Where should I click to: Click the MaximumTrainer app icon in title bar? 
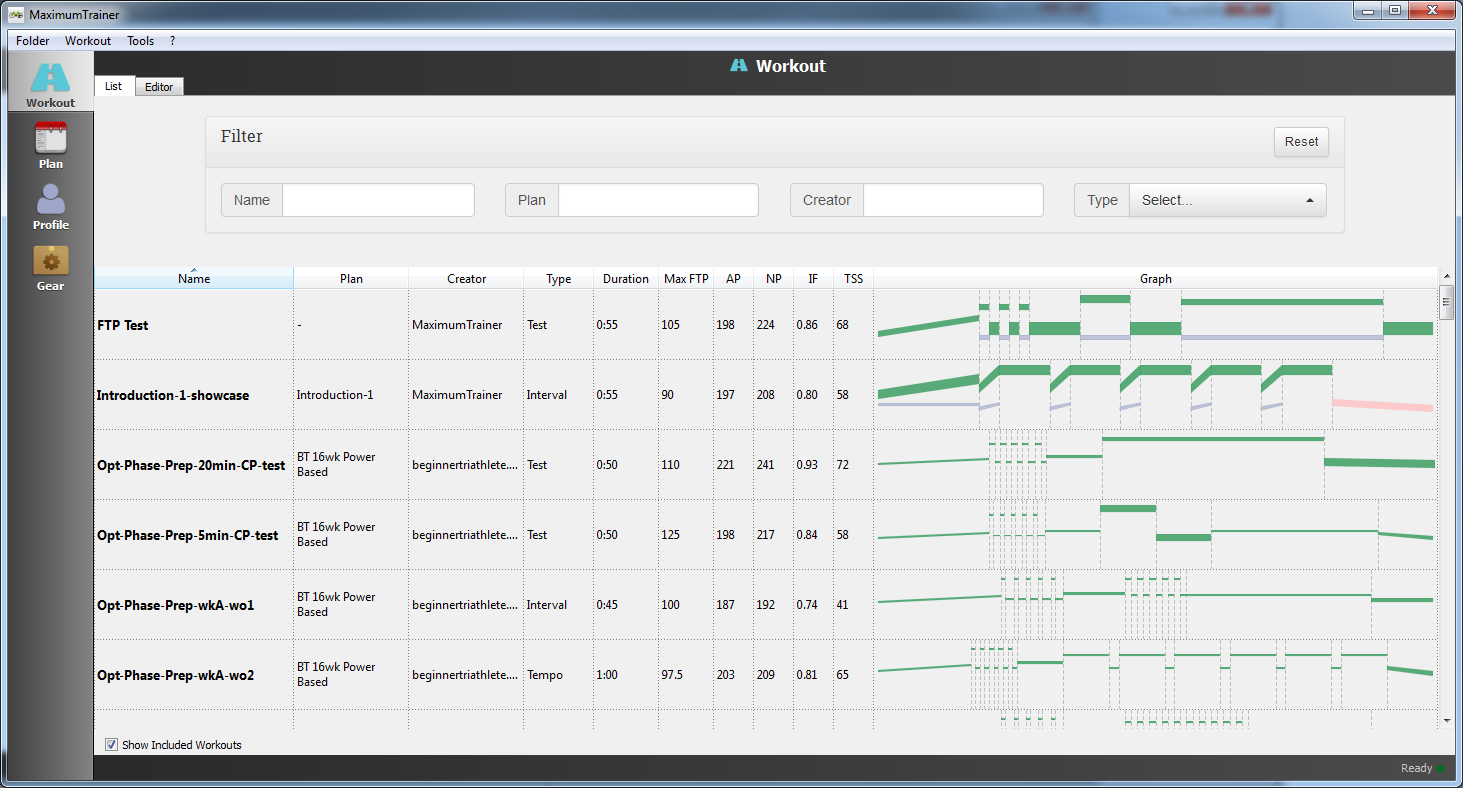[16, 13]
